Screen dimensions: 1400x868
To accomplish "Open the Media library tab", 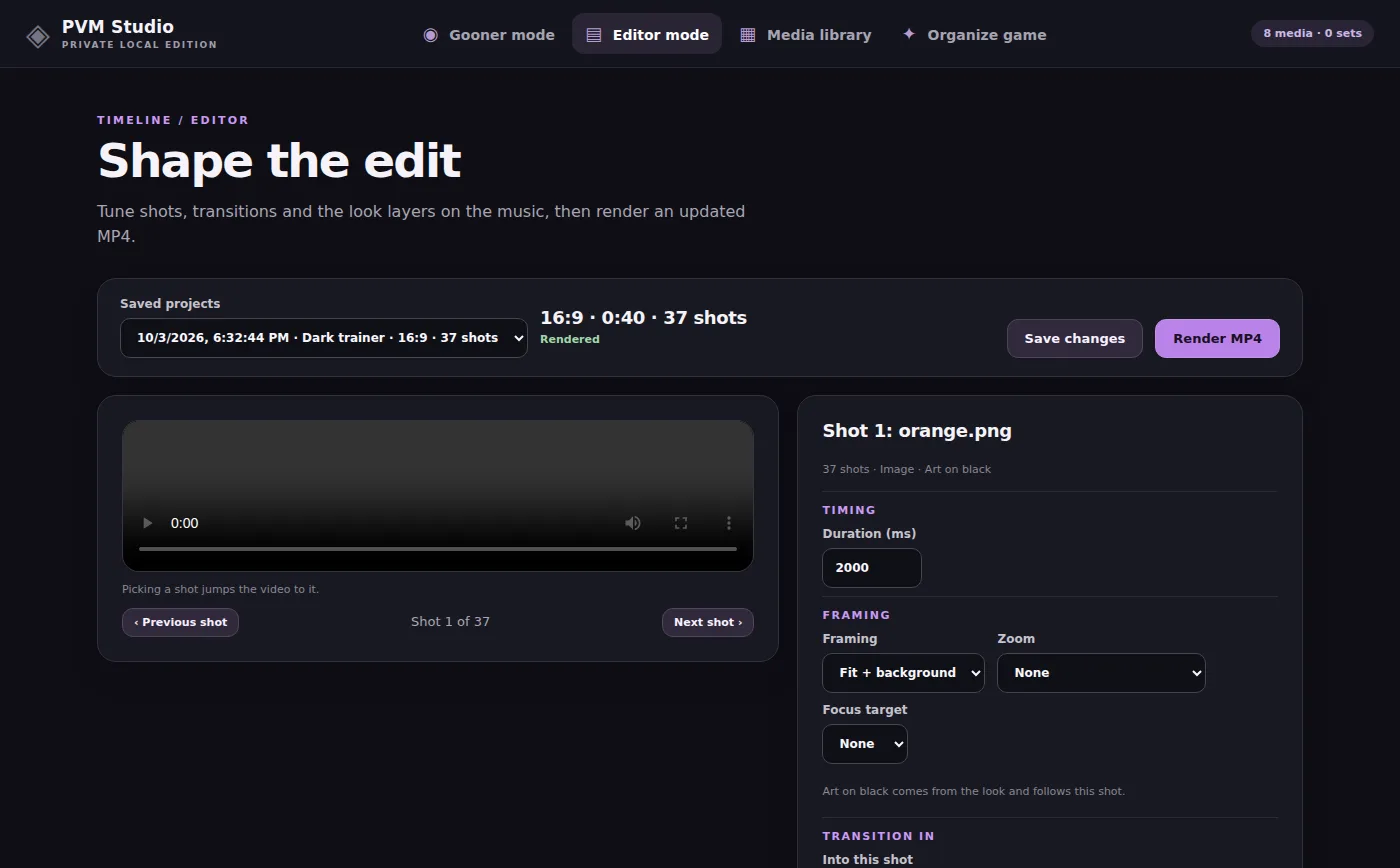I will click(x=806, y=34).
